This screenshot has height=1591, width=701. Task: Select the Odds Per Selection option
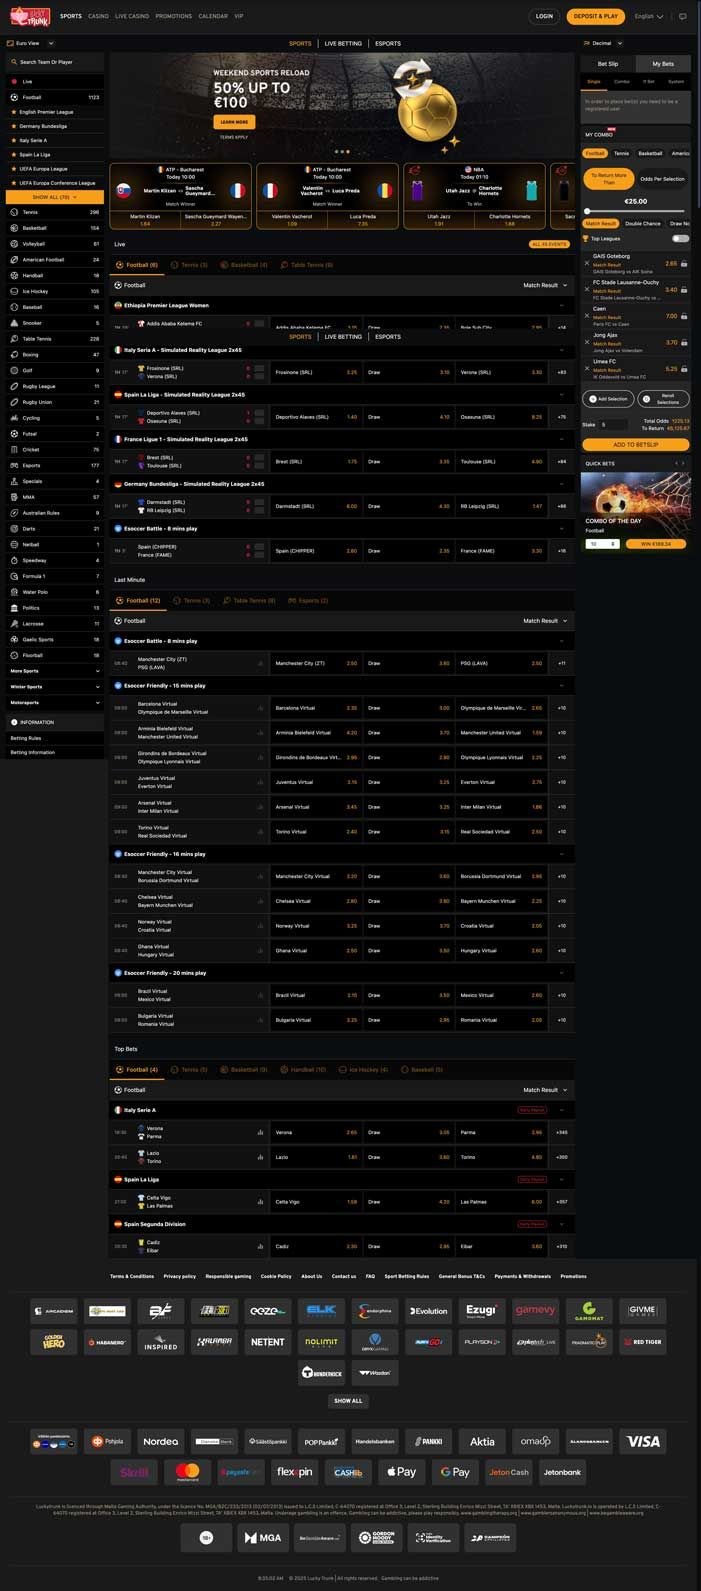click(662, 179)
